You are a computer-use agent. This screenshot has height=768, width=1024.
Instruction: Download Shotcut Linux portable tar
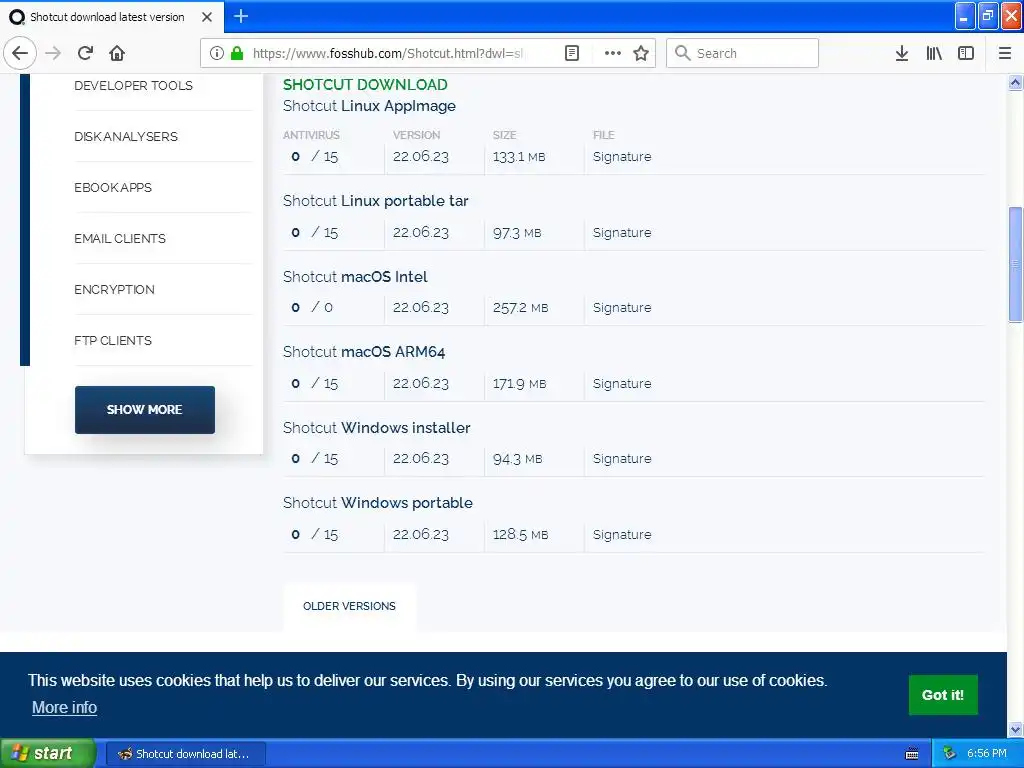(x=376, y=200)
